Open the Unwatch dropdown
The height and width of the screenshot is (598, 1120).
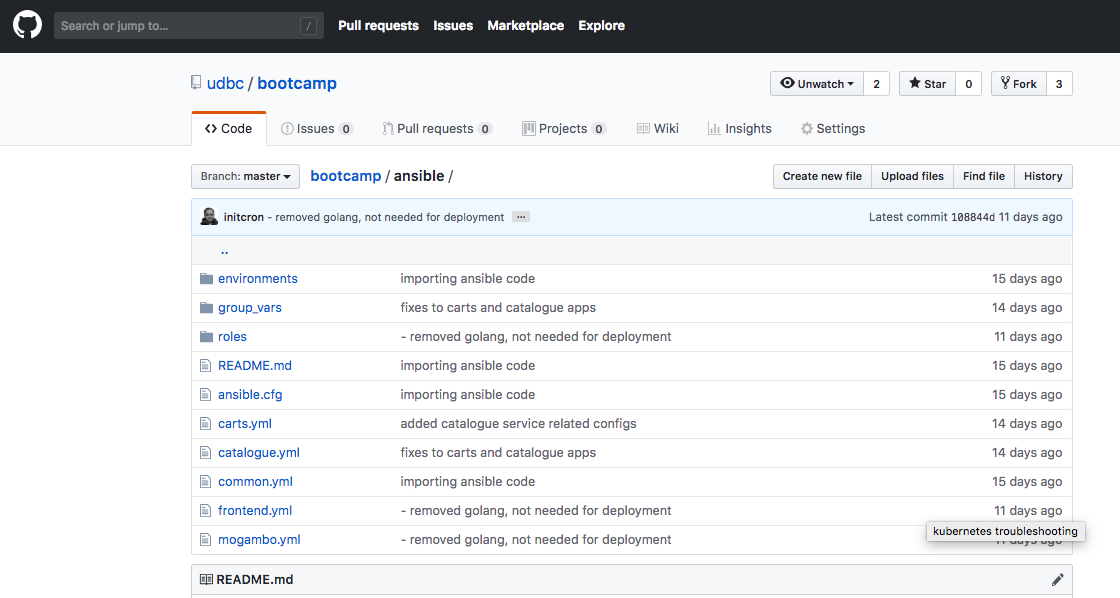tap(816, 84)
